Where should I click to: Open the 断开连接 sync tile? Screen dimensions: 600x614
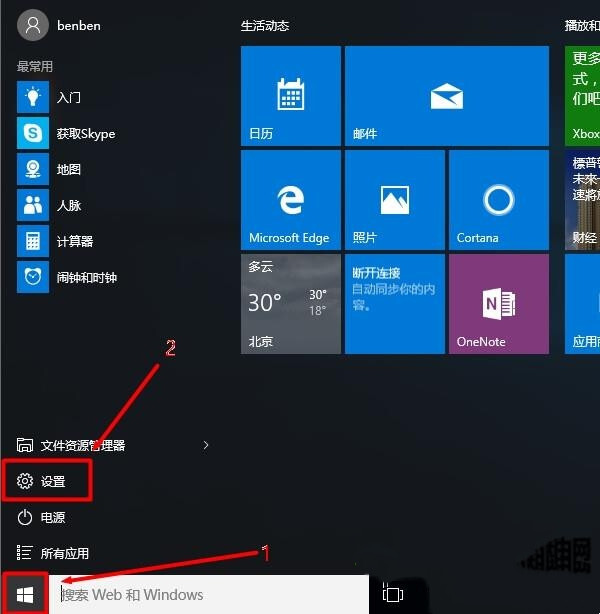click(395, 304)
